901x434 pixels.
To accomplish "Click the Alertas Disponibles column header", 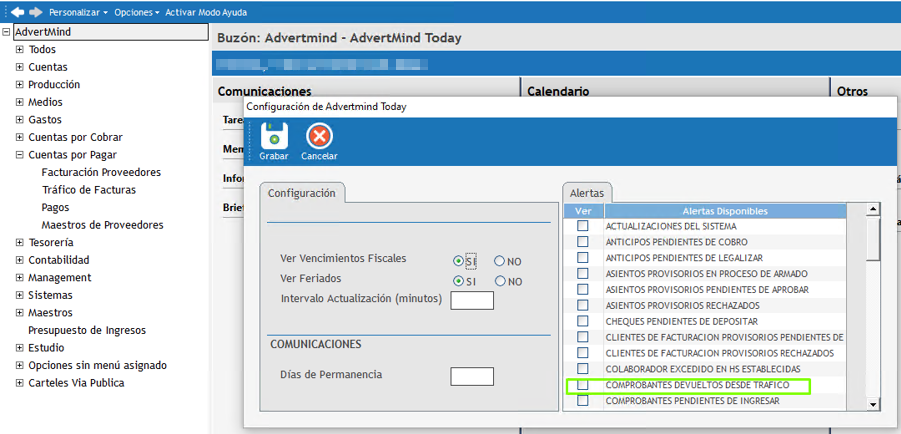I will [x=725, y=211].
